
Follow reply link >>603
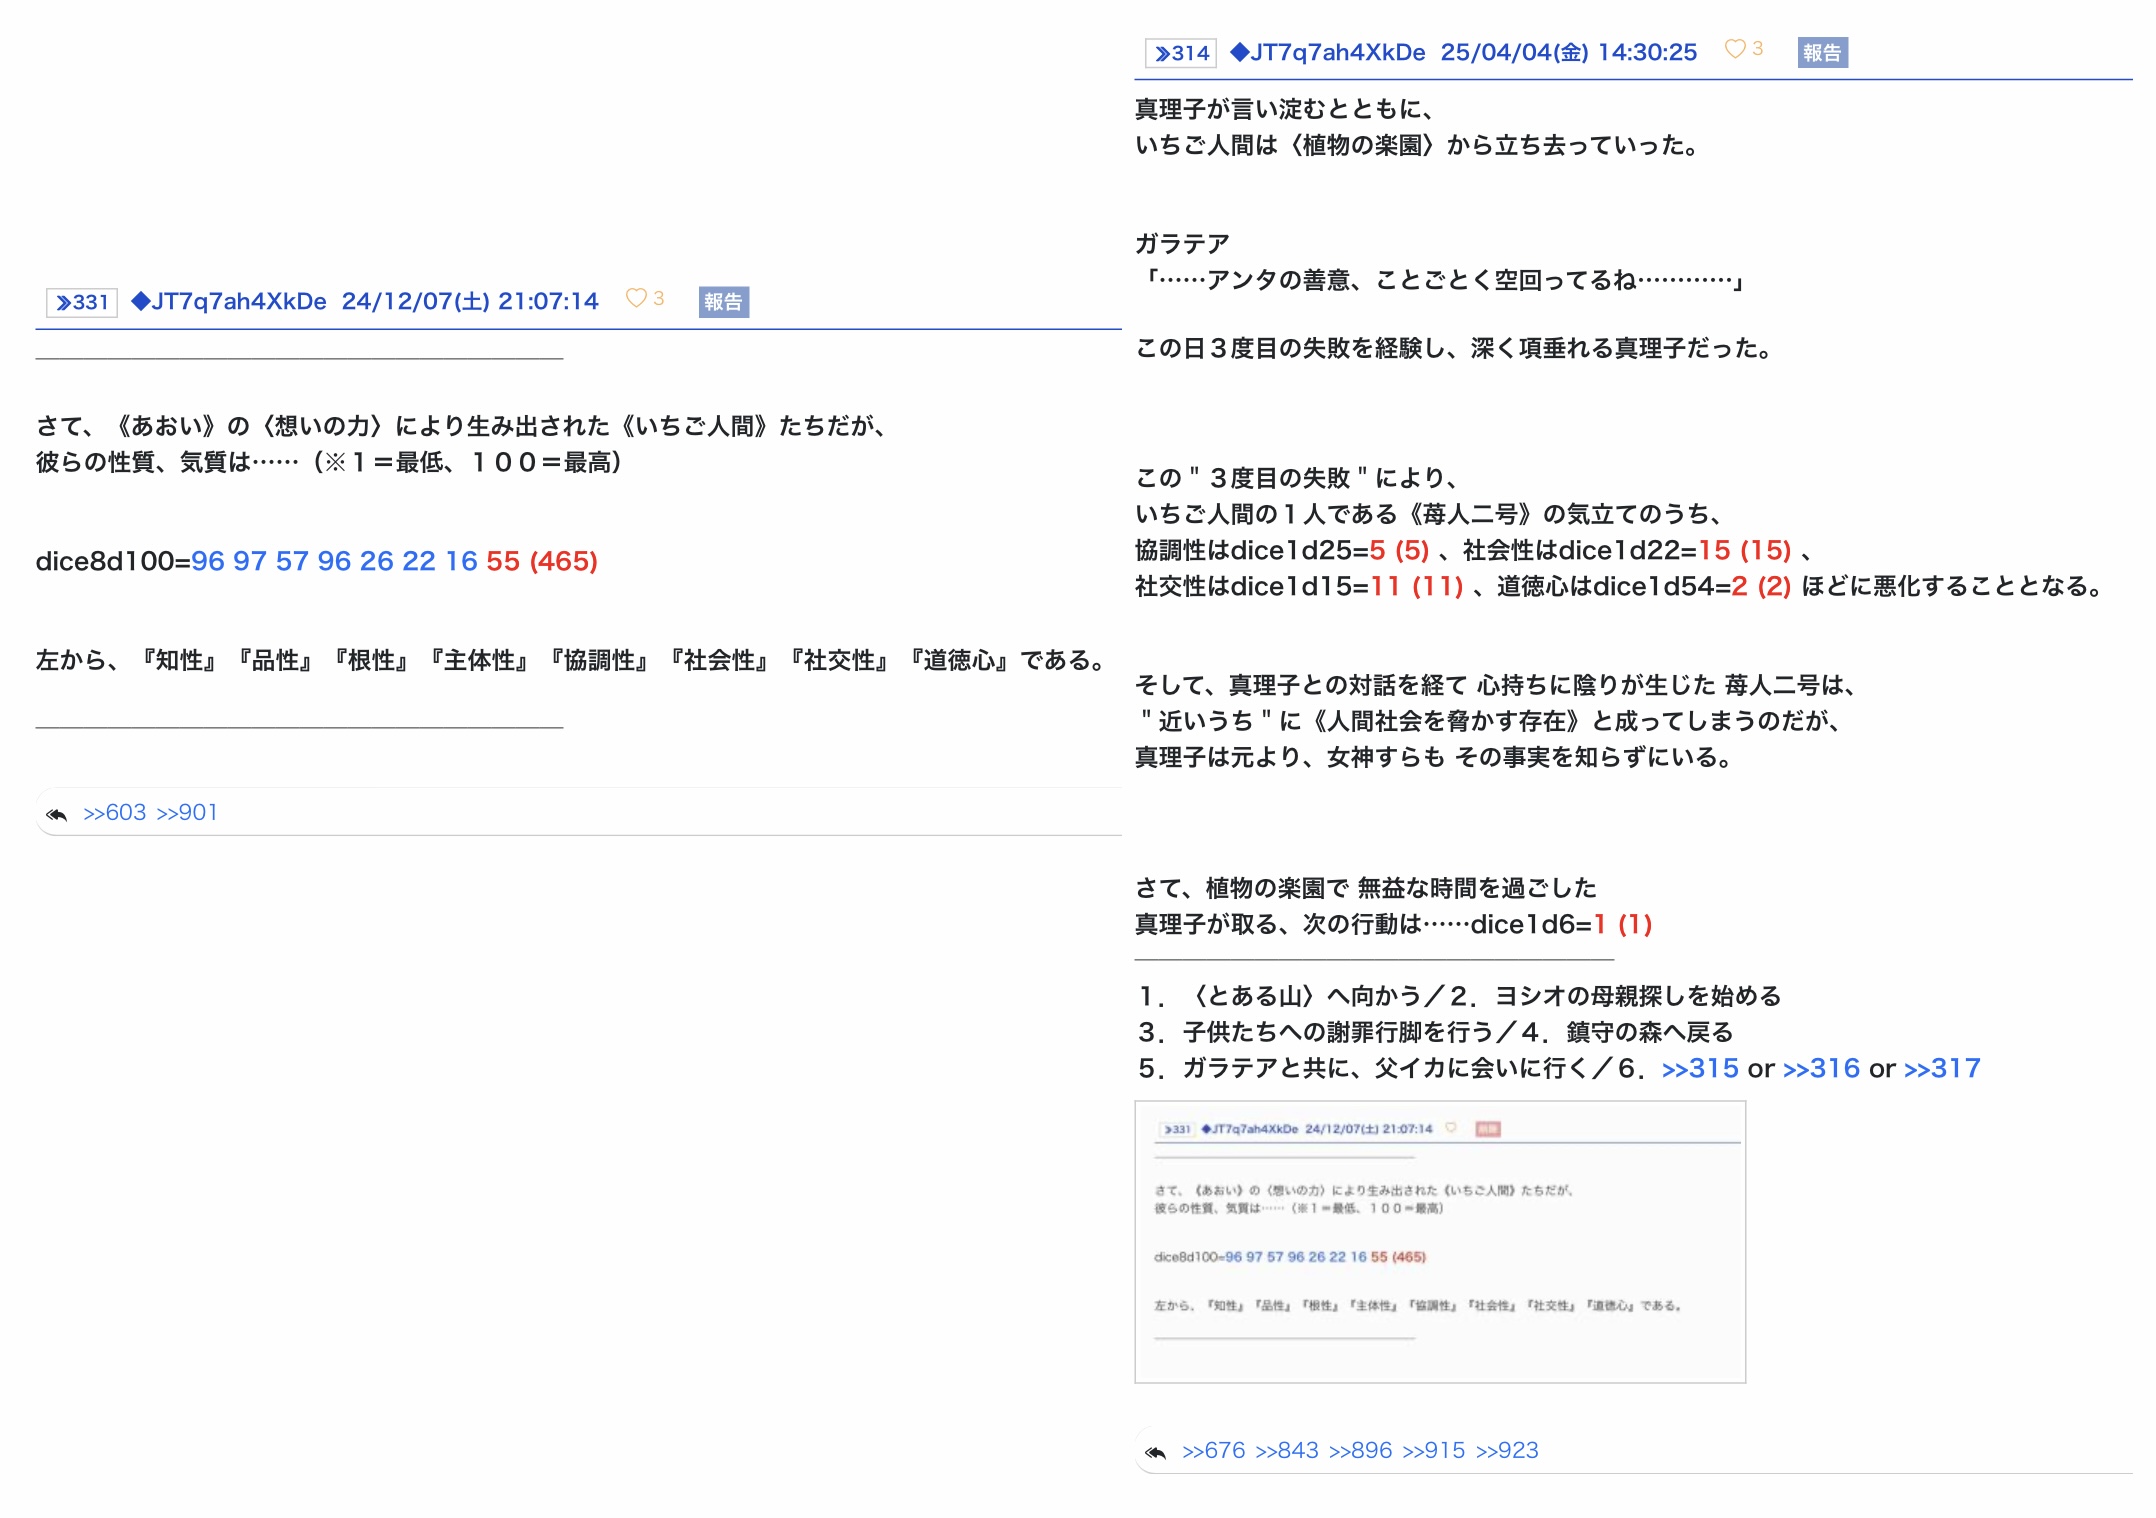[x=115, y=813]
